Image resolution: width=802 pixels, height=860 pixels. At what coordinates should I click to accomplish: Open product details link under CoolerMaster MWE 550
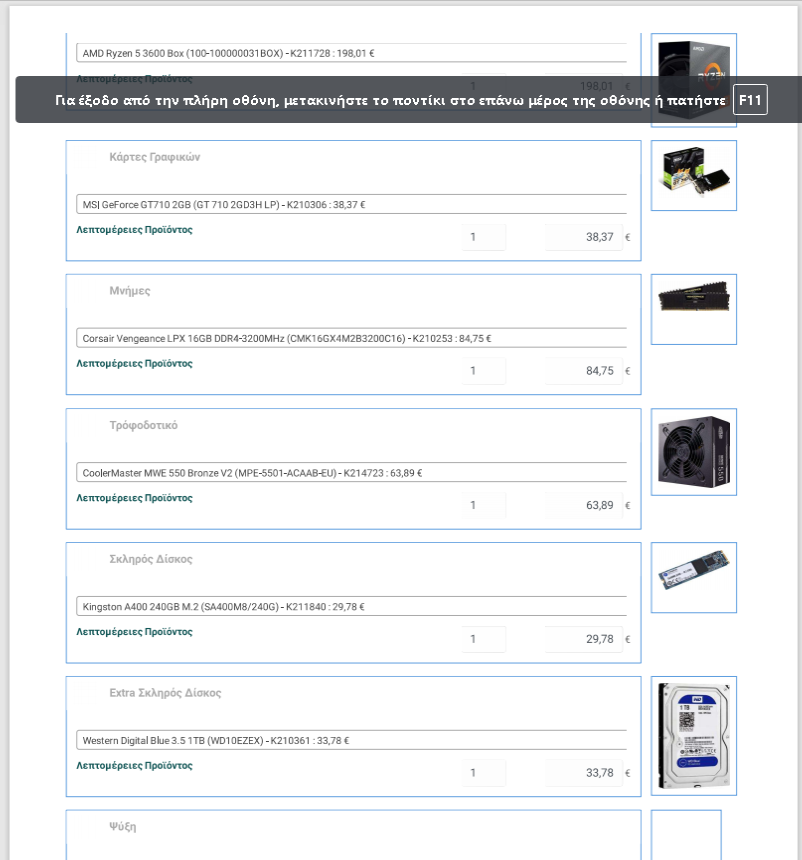(x=134, y=497)
